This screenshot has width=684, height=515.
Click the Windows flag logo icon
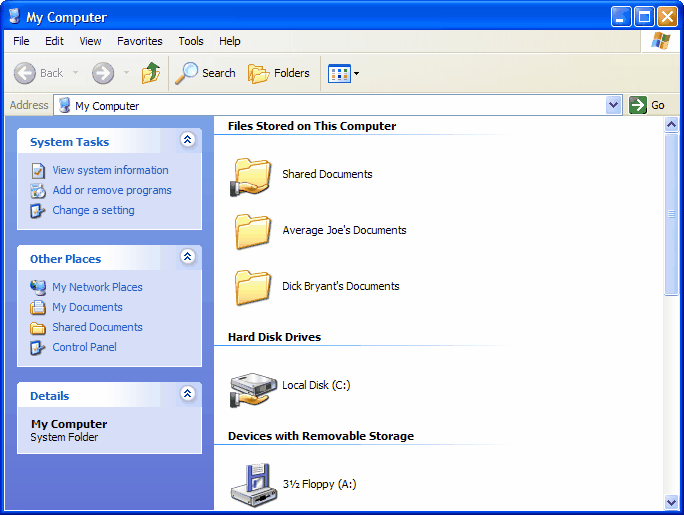click(x=660, y=41)
